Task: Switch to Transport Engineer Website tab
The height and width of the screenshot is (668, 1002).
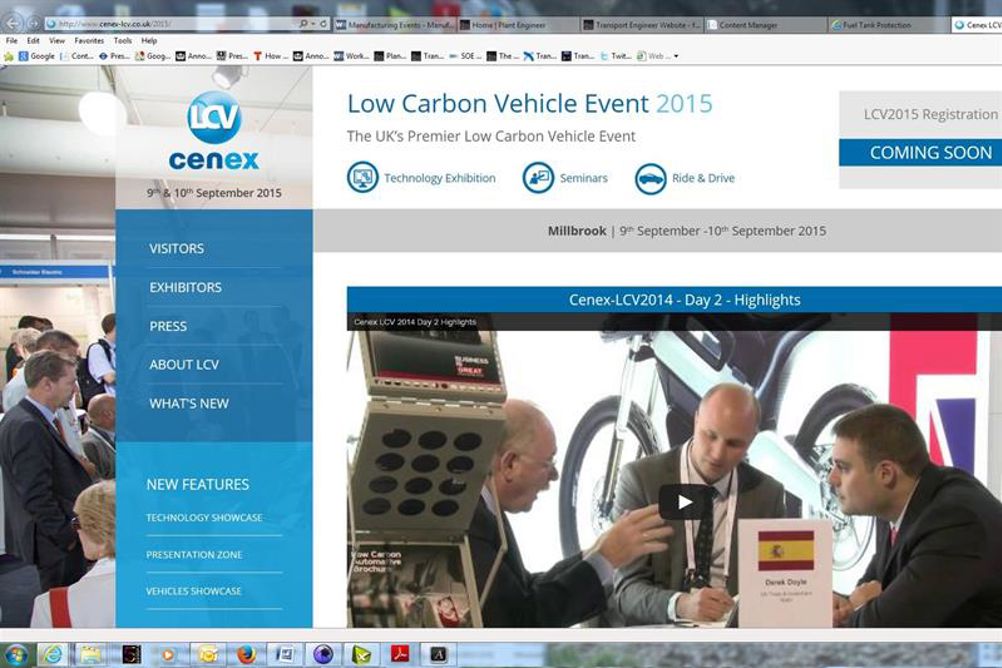Action: click(x=642, y=25)
